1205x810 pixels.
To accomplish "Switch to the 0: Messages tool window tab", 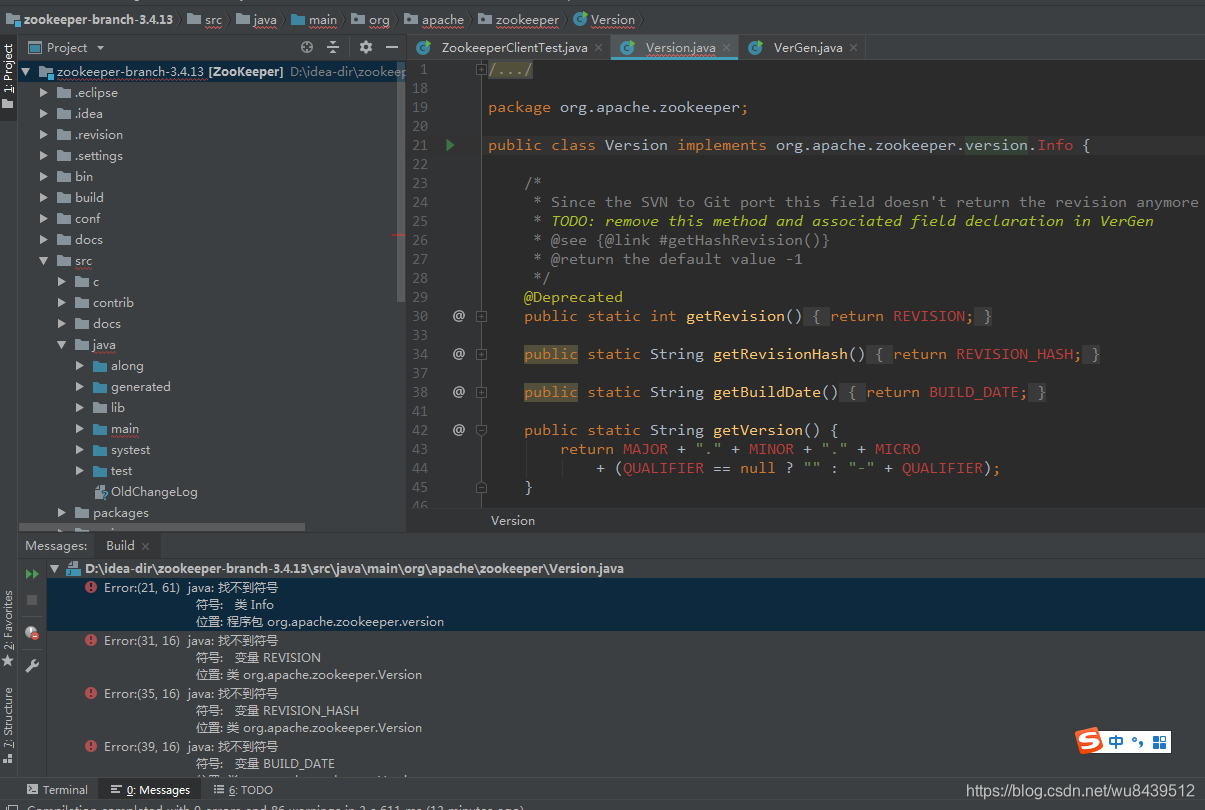I will click(x=150, y=790).
